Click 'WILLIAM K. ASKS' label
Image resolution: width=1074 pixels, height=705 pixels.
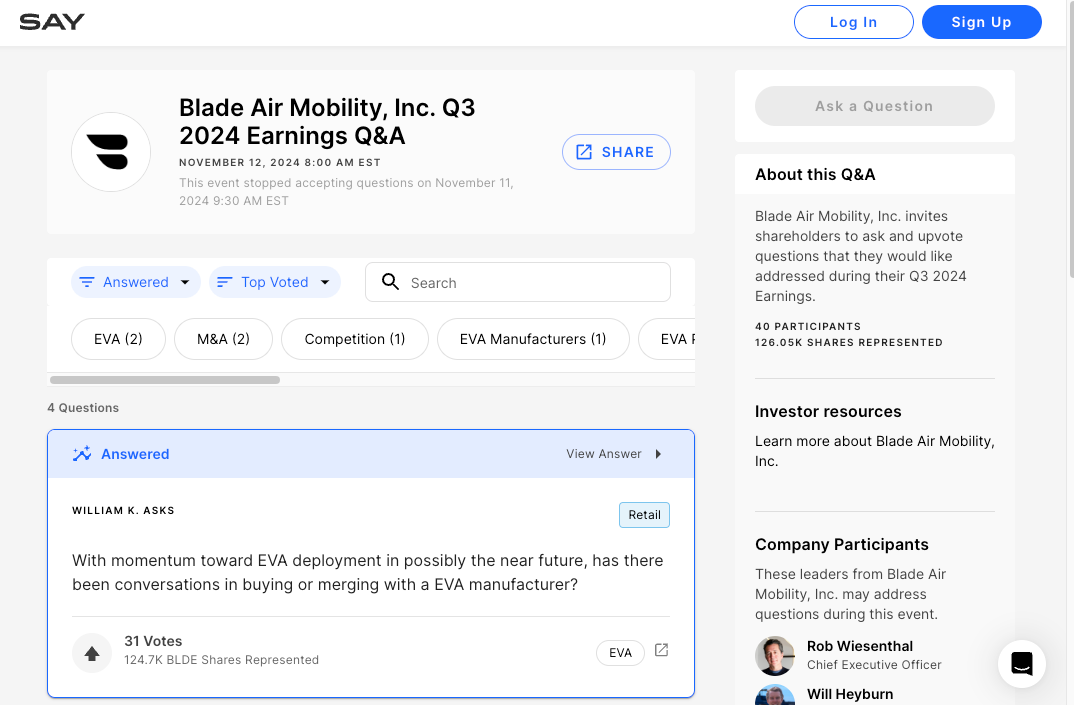[123, 510]
